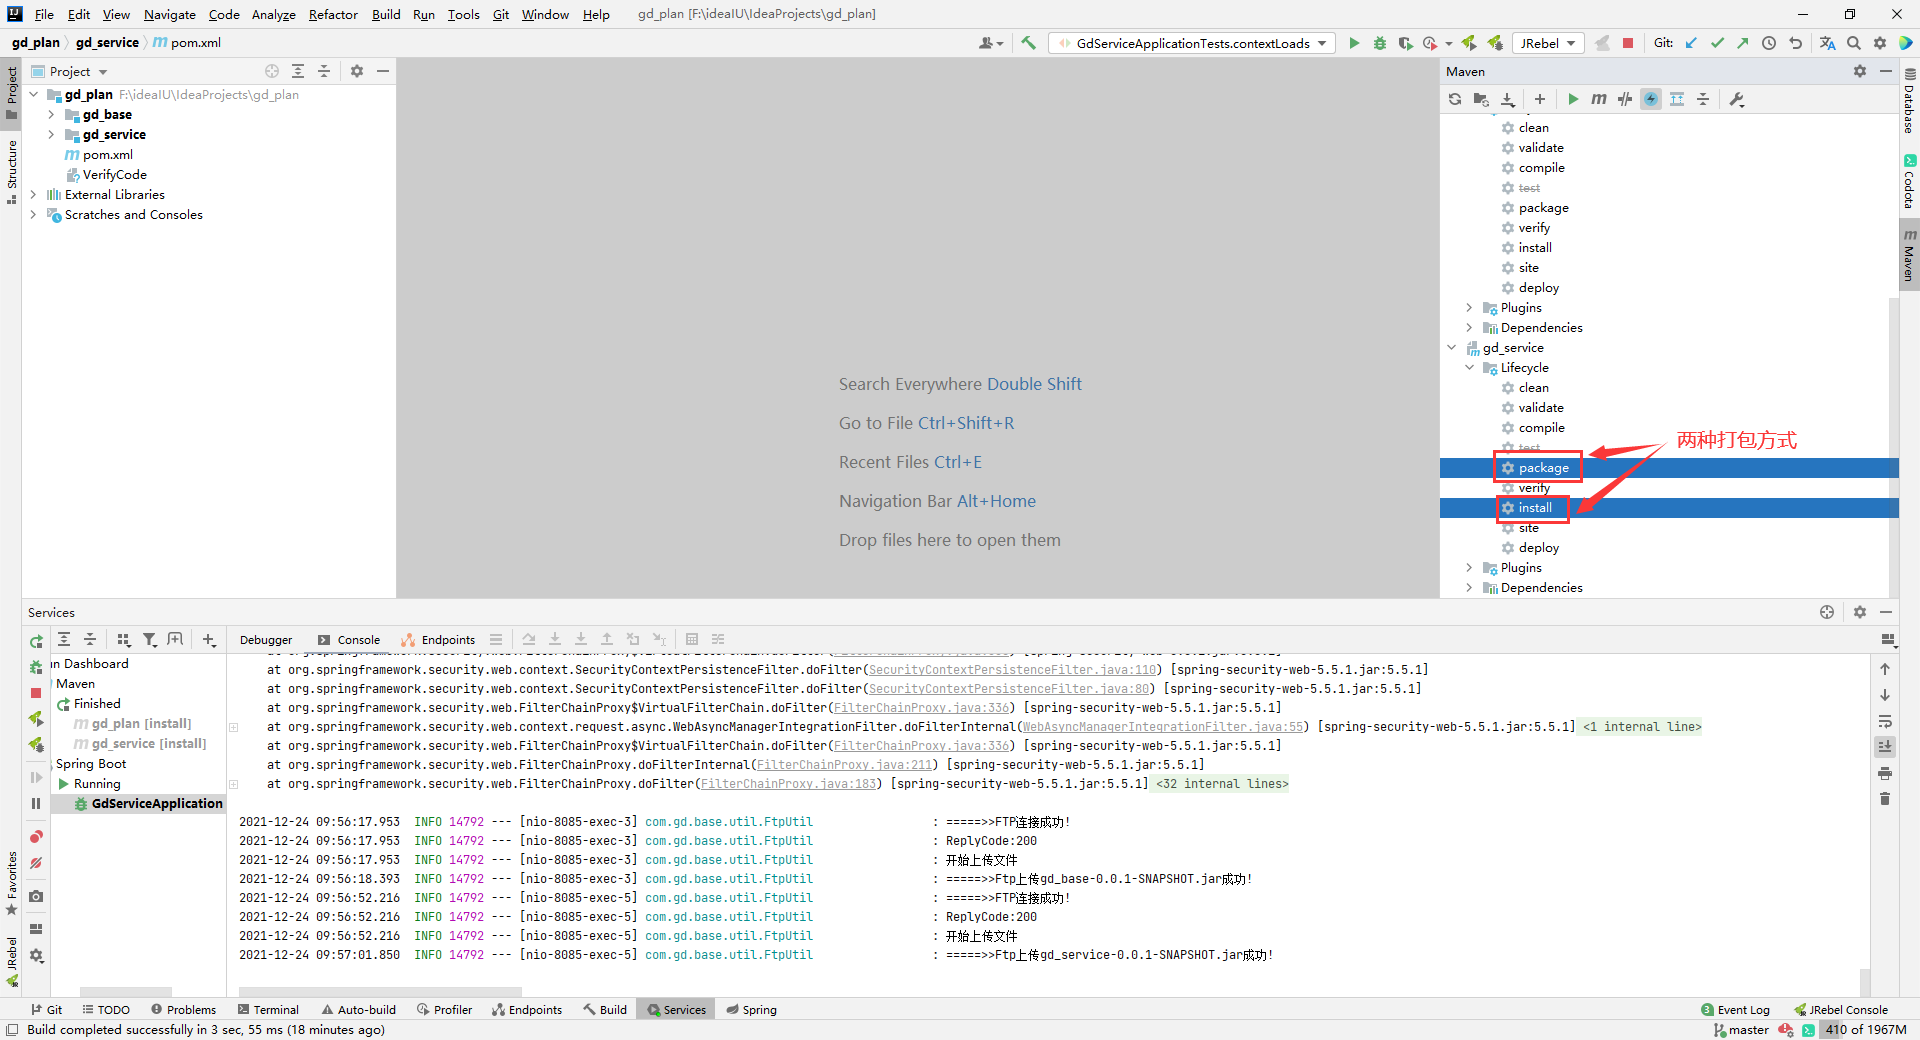1920x1040 pixels.
Task: Click the Build Project hammer icon
Action: [1028, 43]
